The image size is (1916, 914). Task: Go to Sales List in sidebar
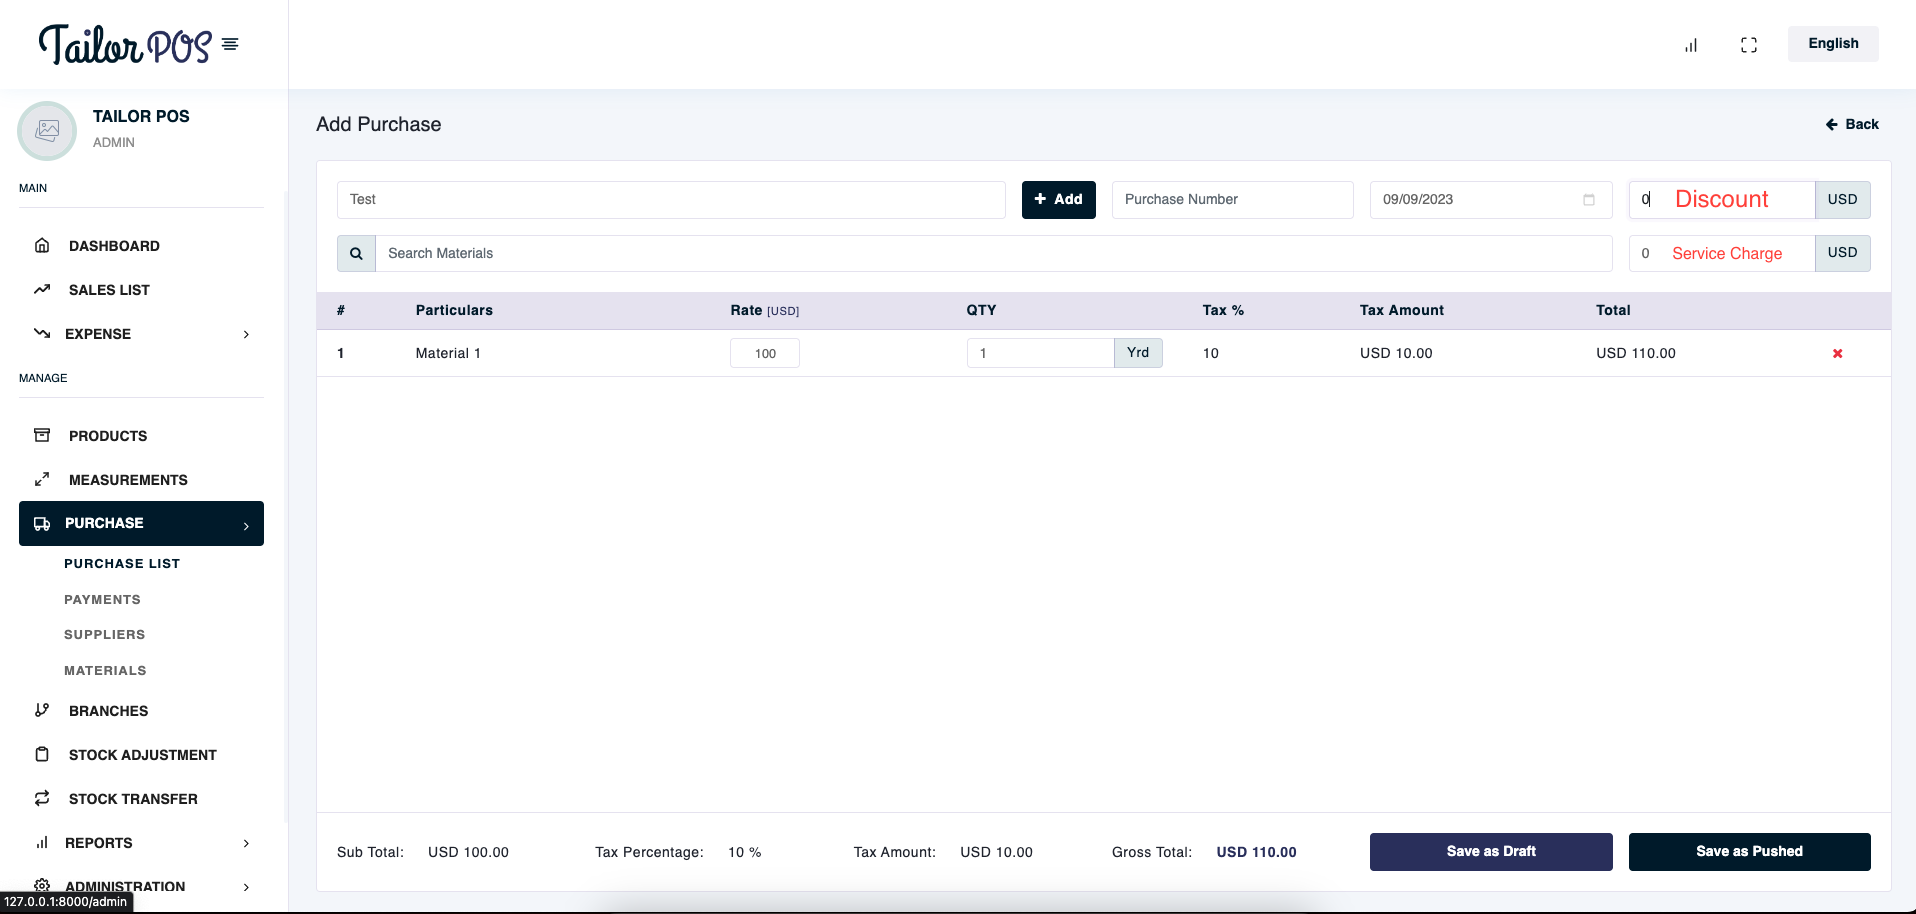pos(109,290)
